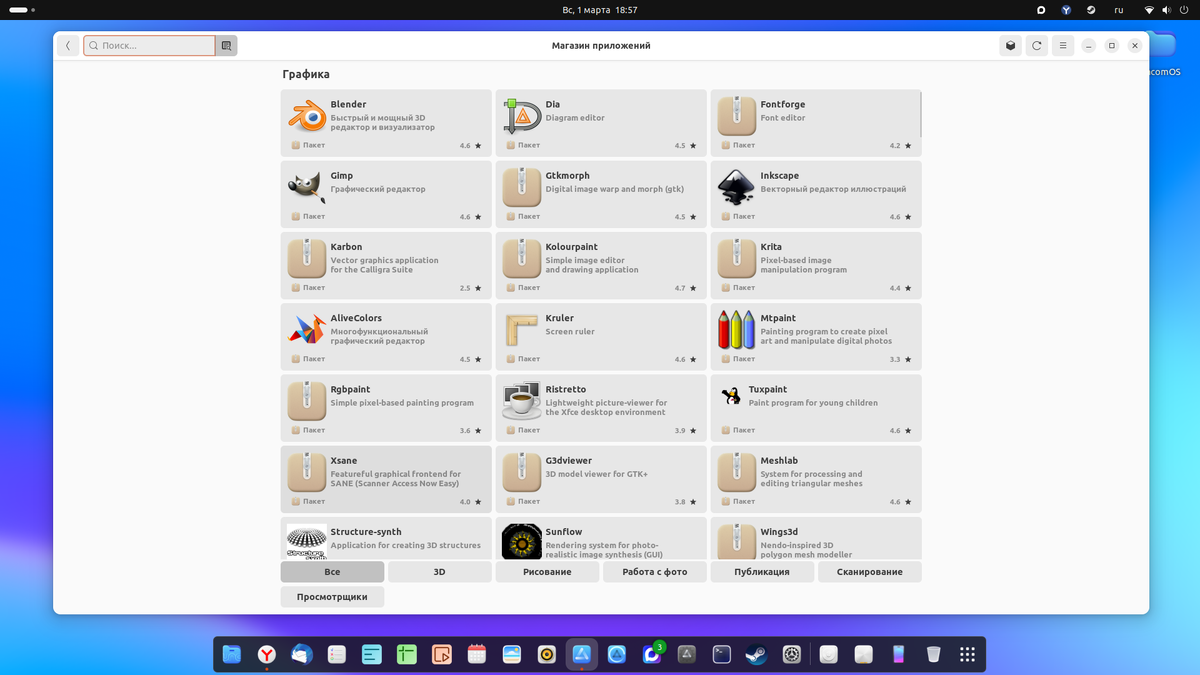Click the volume icon in top panel
The image size is (1200, 675).
tap(1168, 10)
